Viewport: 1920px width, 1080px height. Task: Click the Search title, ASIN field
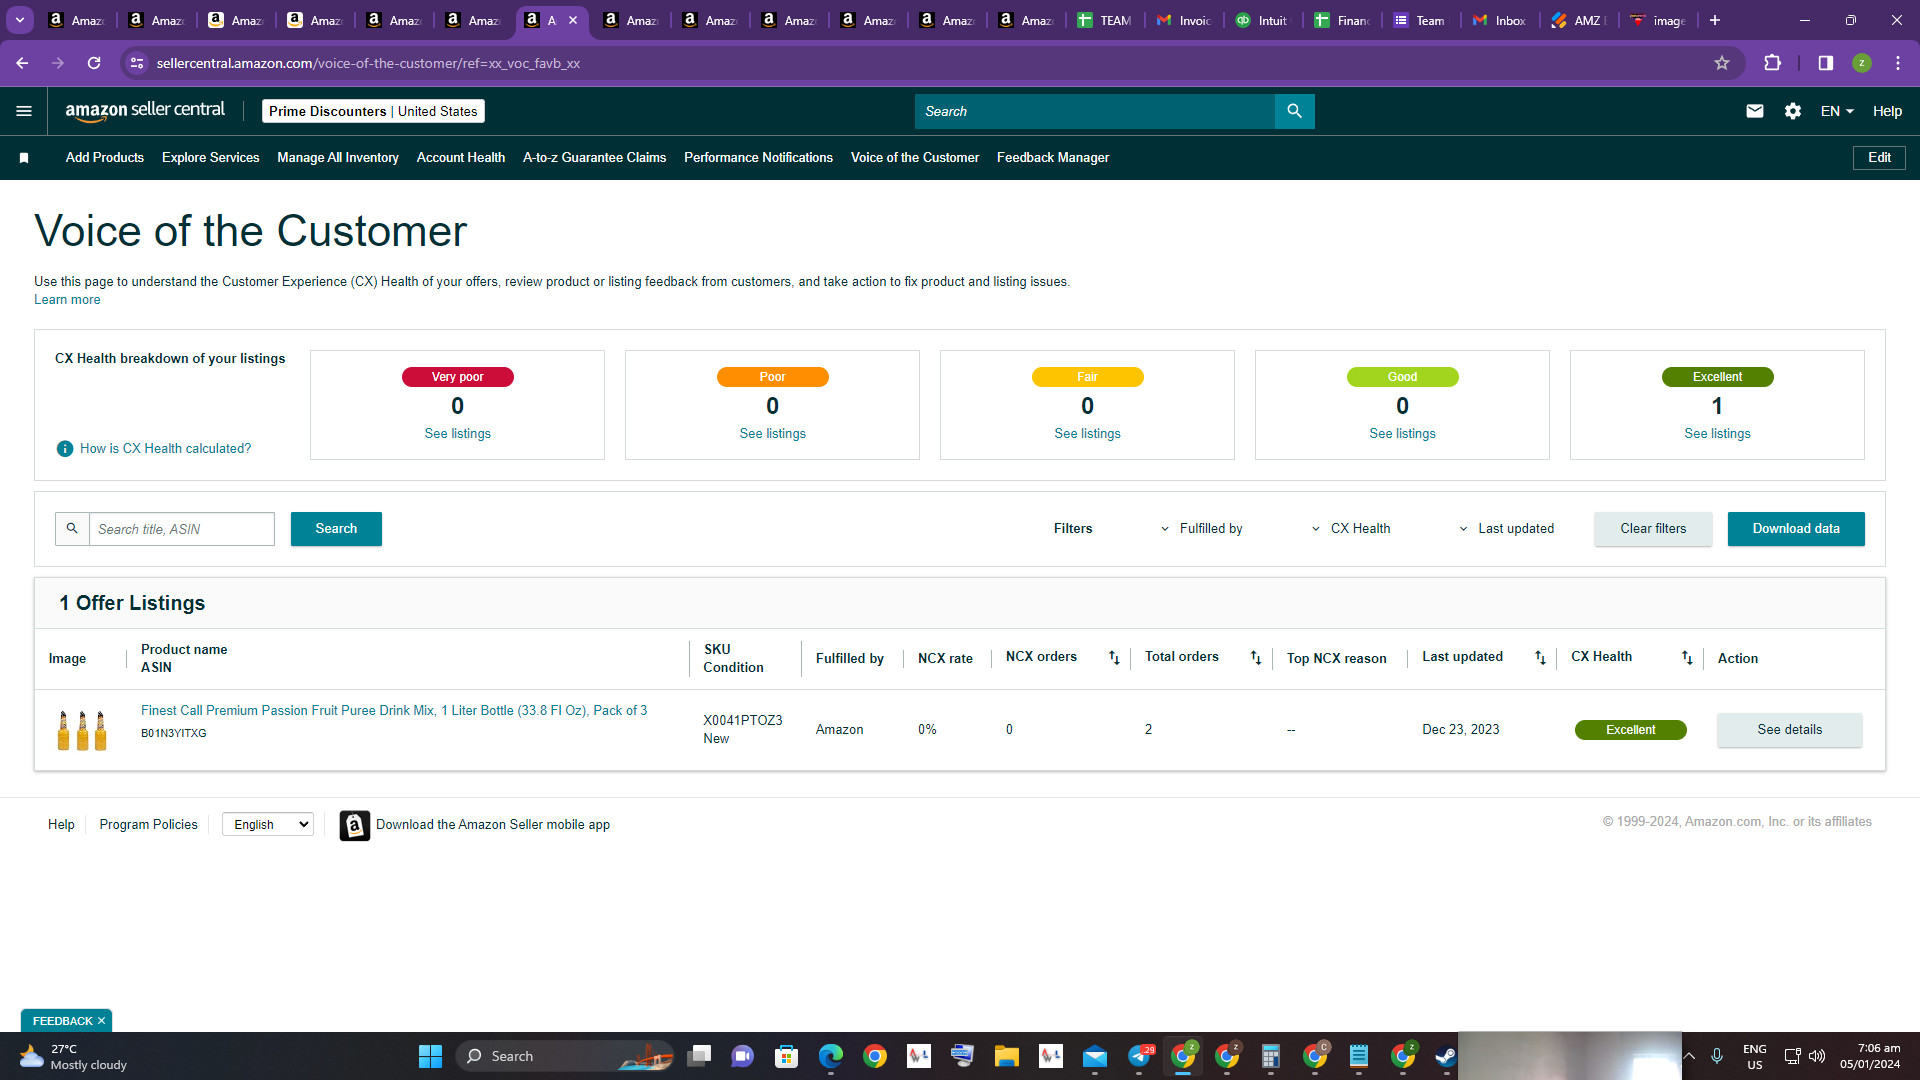(182, 529)
